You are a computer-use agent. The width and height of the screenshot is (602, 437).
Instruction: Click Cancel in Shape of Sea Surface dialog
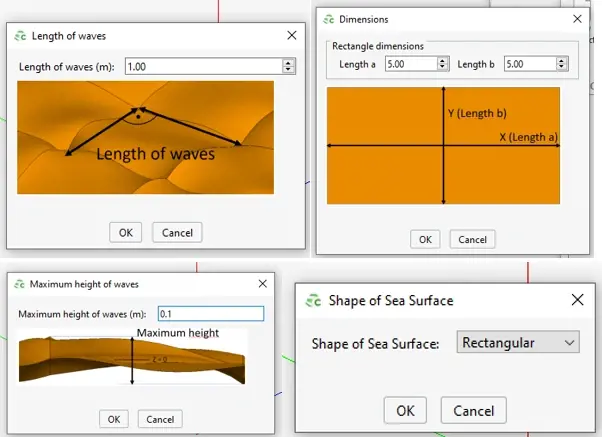473,410
